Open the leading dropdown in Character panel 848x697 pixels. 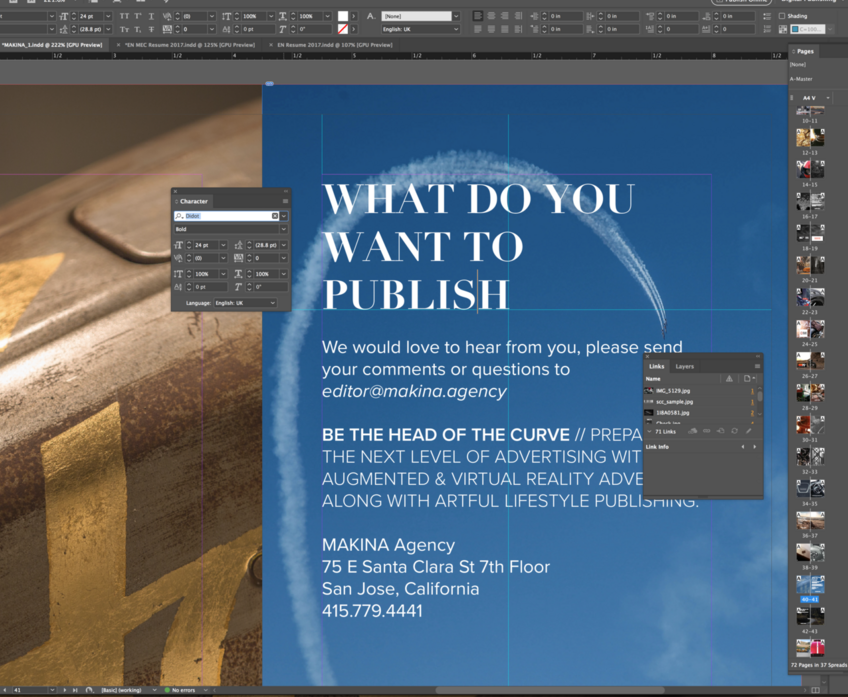284,245
